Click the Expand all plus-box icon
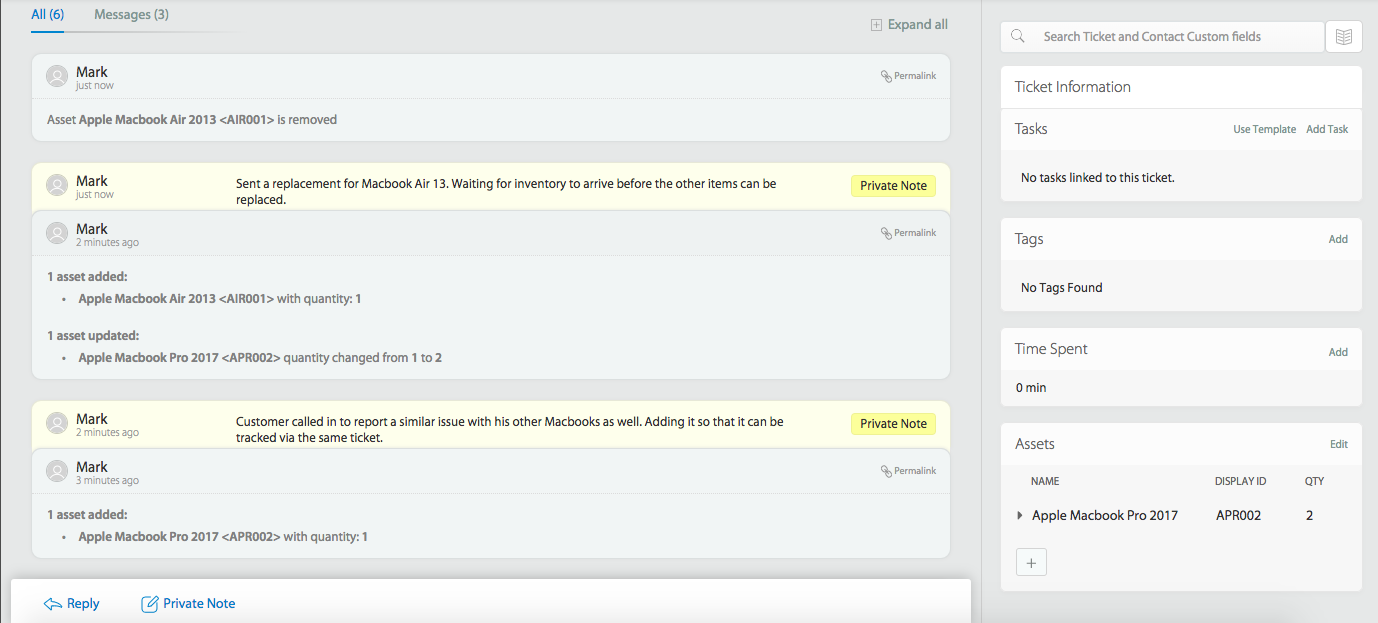The height and width of the screenshot is (623, 1378). (x=877, y=25)
